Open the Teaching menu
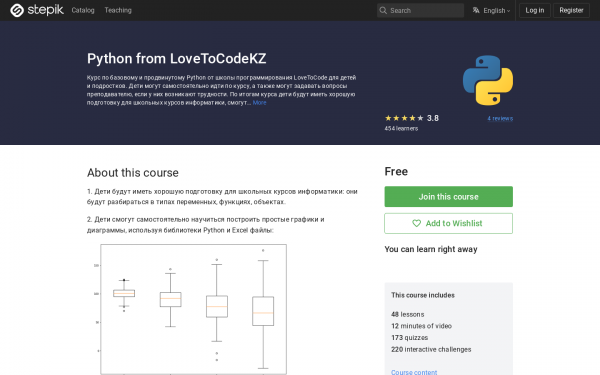This screenshot has width=600, height=375. pyautogui.click(x=118, y=10)
